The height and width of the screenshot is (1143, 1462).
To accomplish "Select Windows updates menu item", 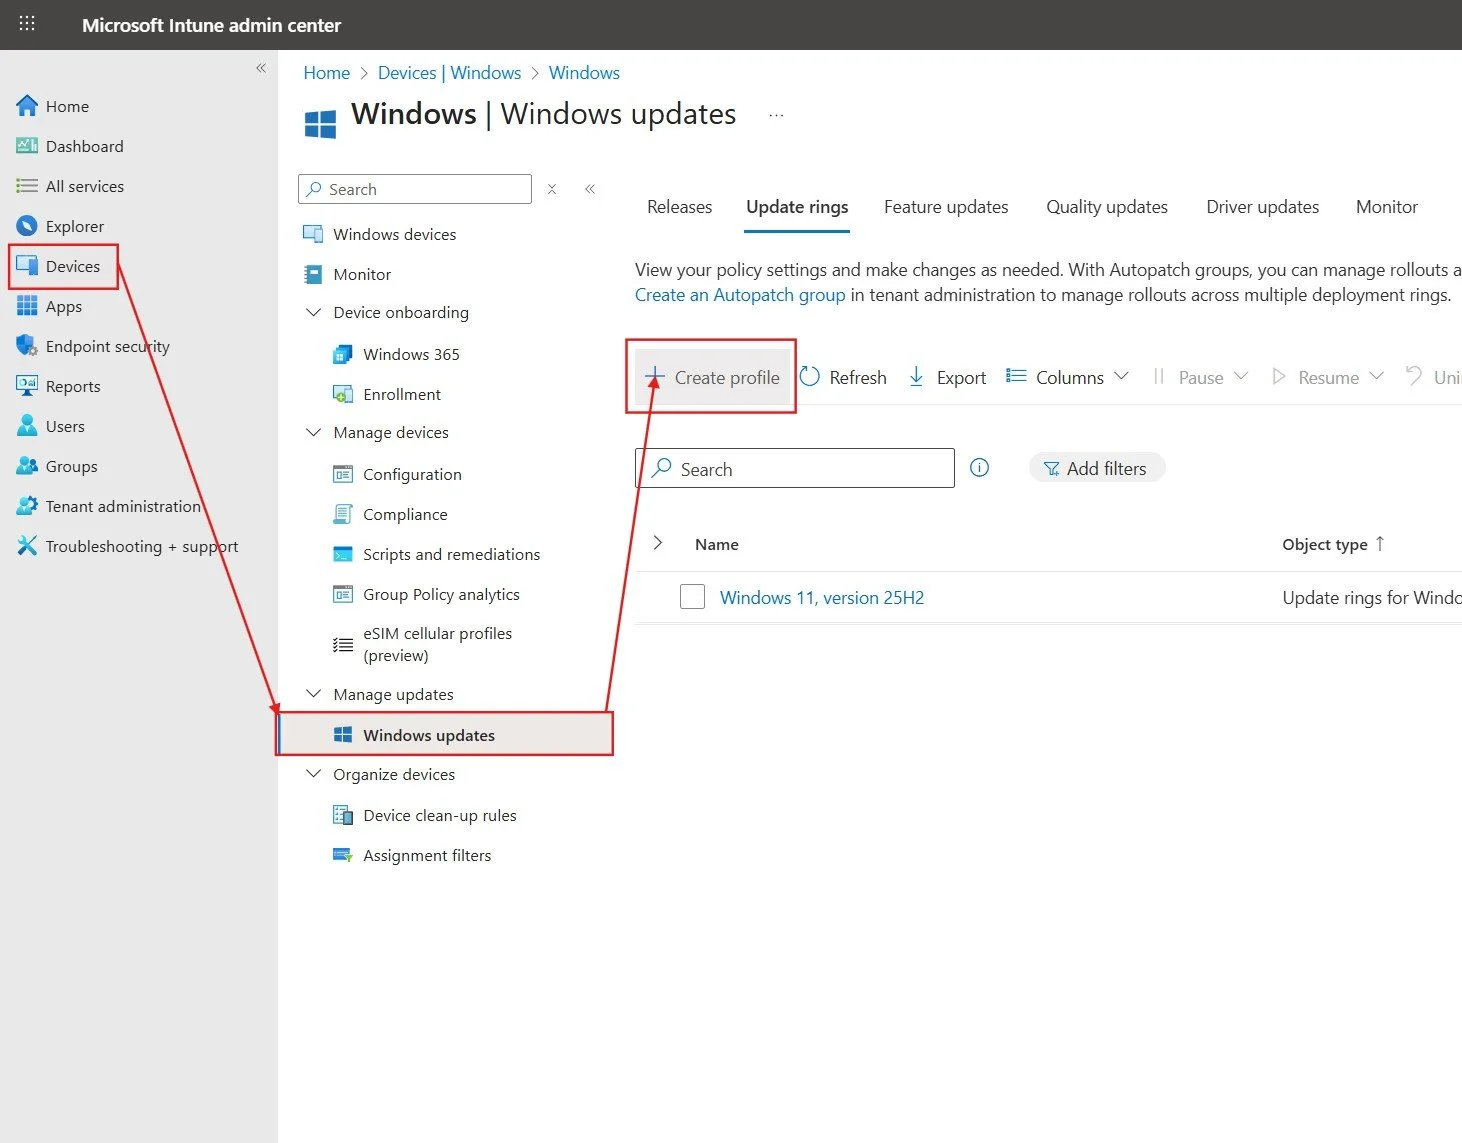I will 445,734.
